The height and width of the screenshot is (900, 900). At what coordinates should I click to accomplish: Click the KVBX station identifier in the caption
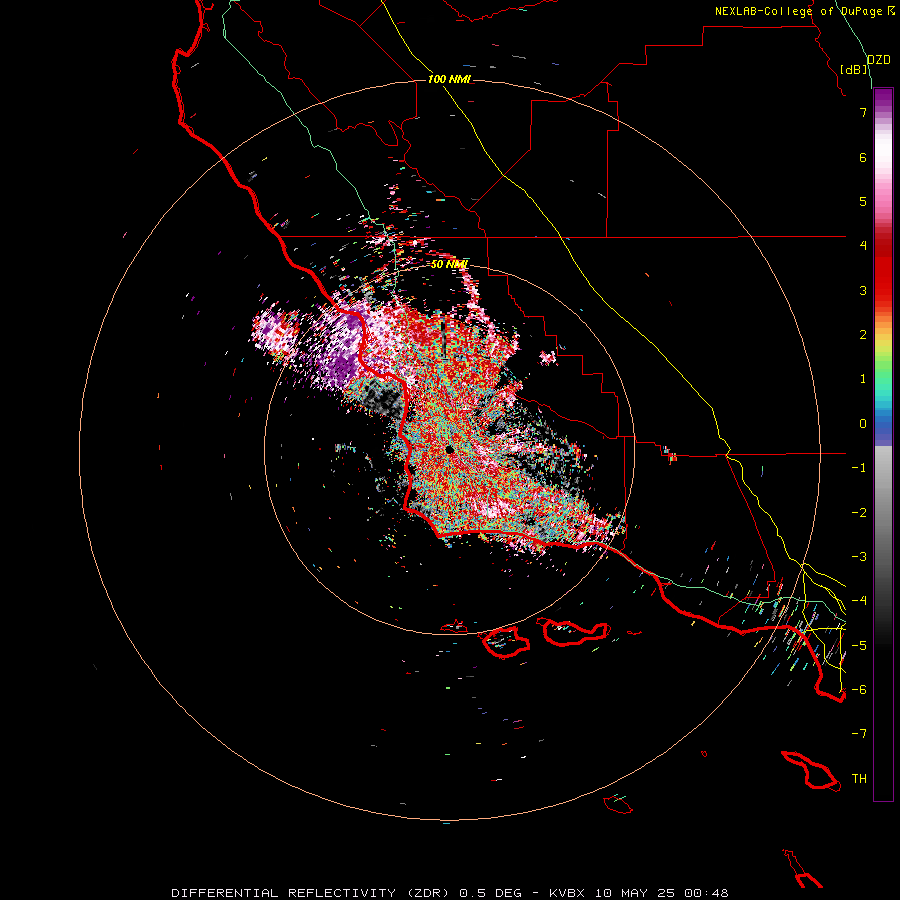(x=567, y=893)
